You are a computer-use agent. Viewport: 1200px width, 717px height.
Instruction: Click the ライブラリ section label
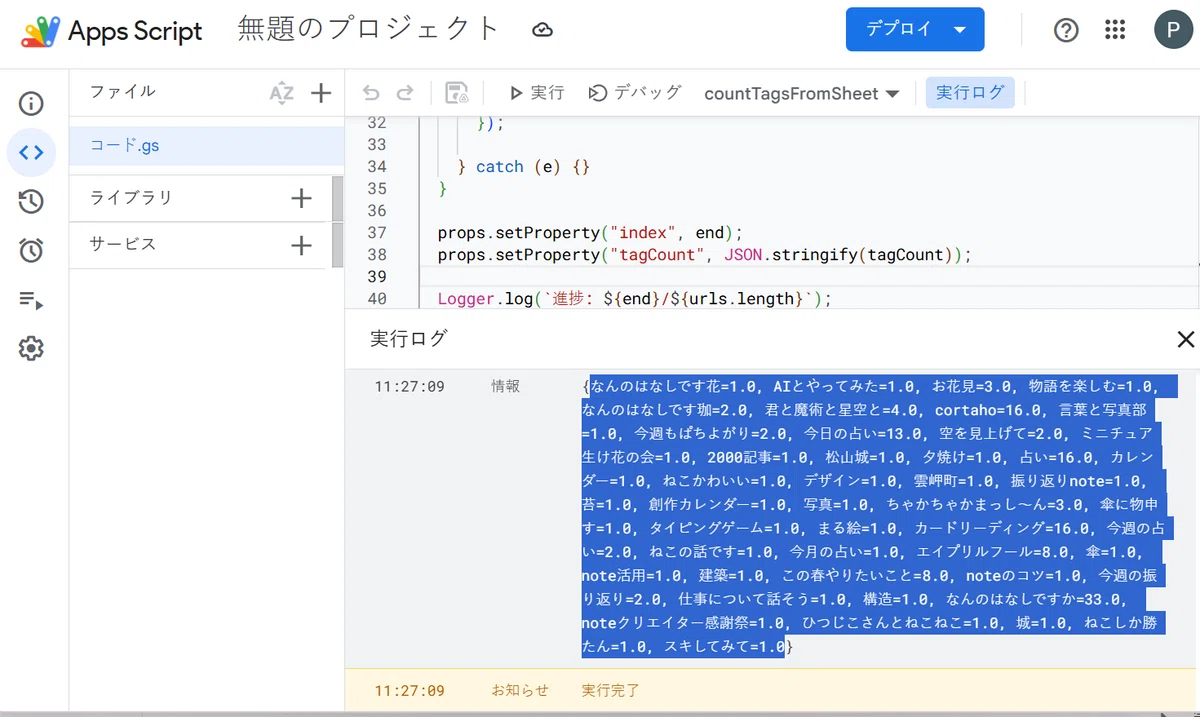click(131, 197)
